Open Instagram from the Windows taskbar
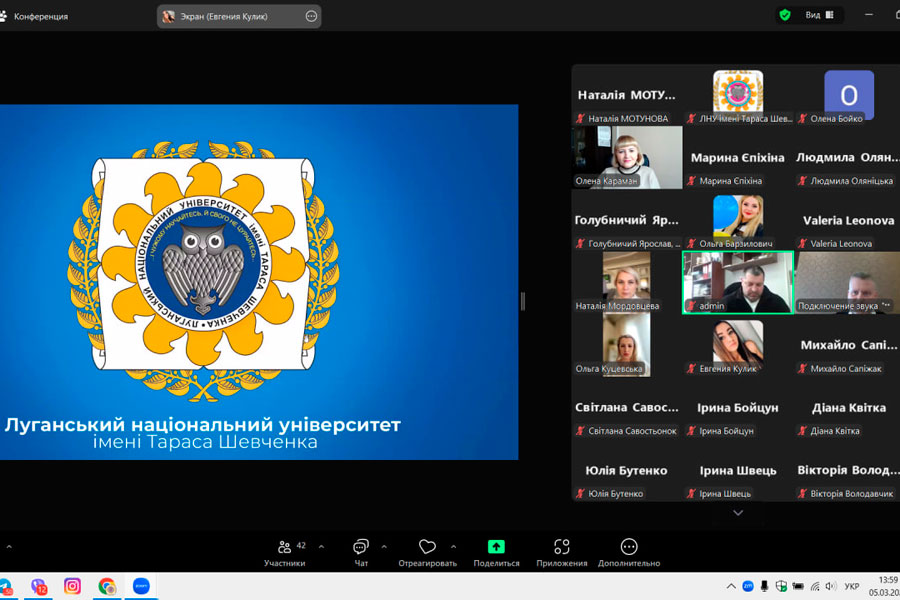The height and width of the screenshot is (600, 900). coord(72,586)
